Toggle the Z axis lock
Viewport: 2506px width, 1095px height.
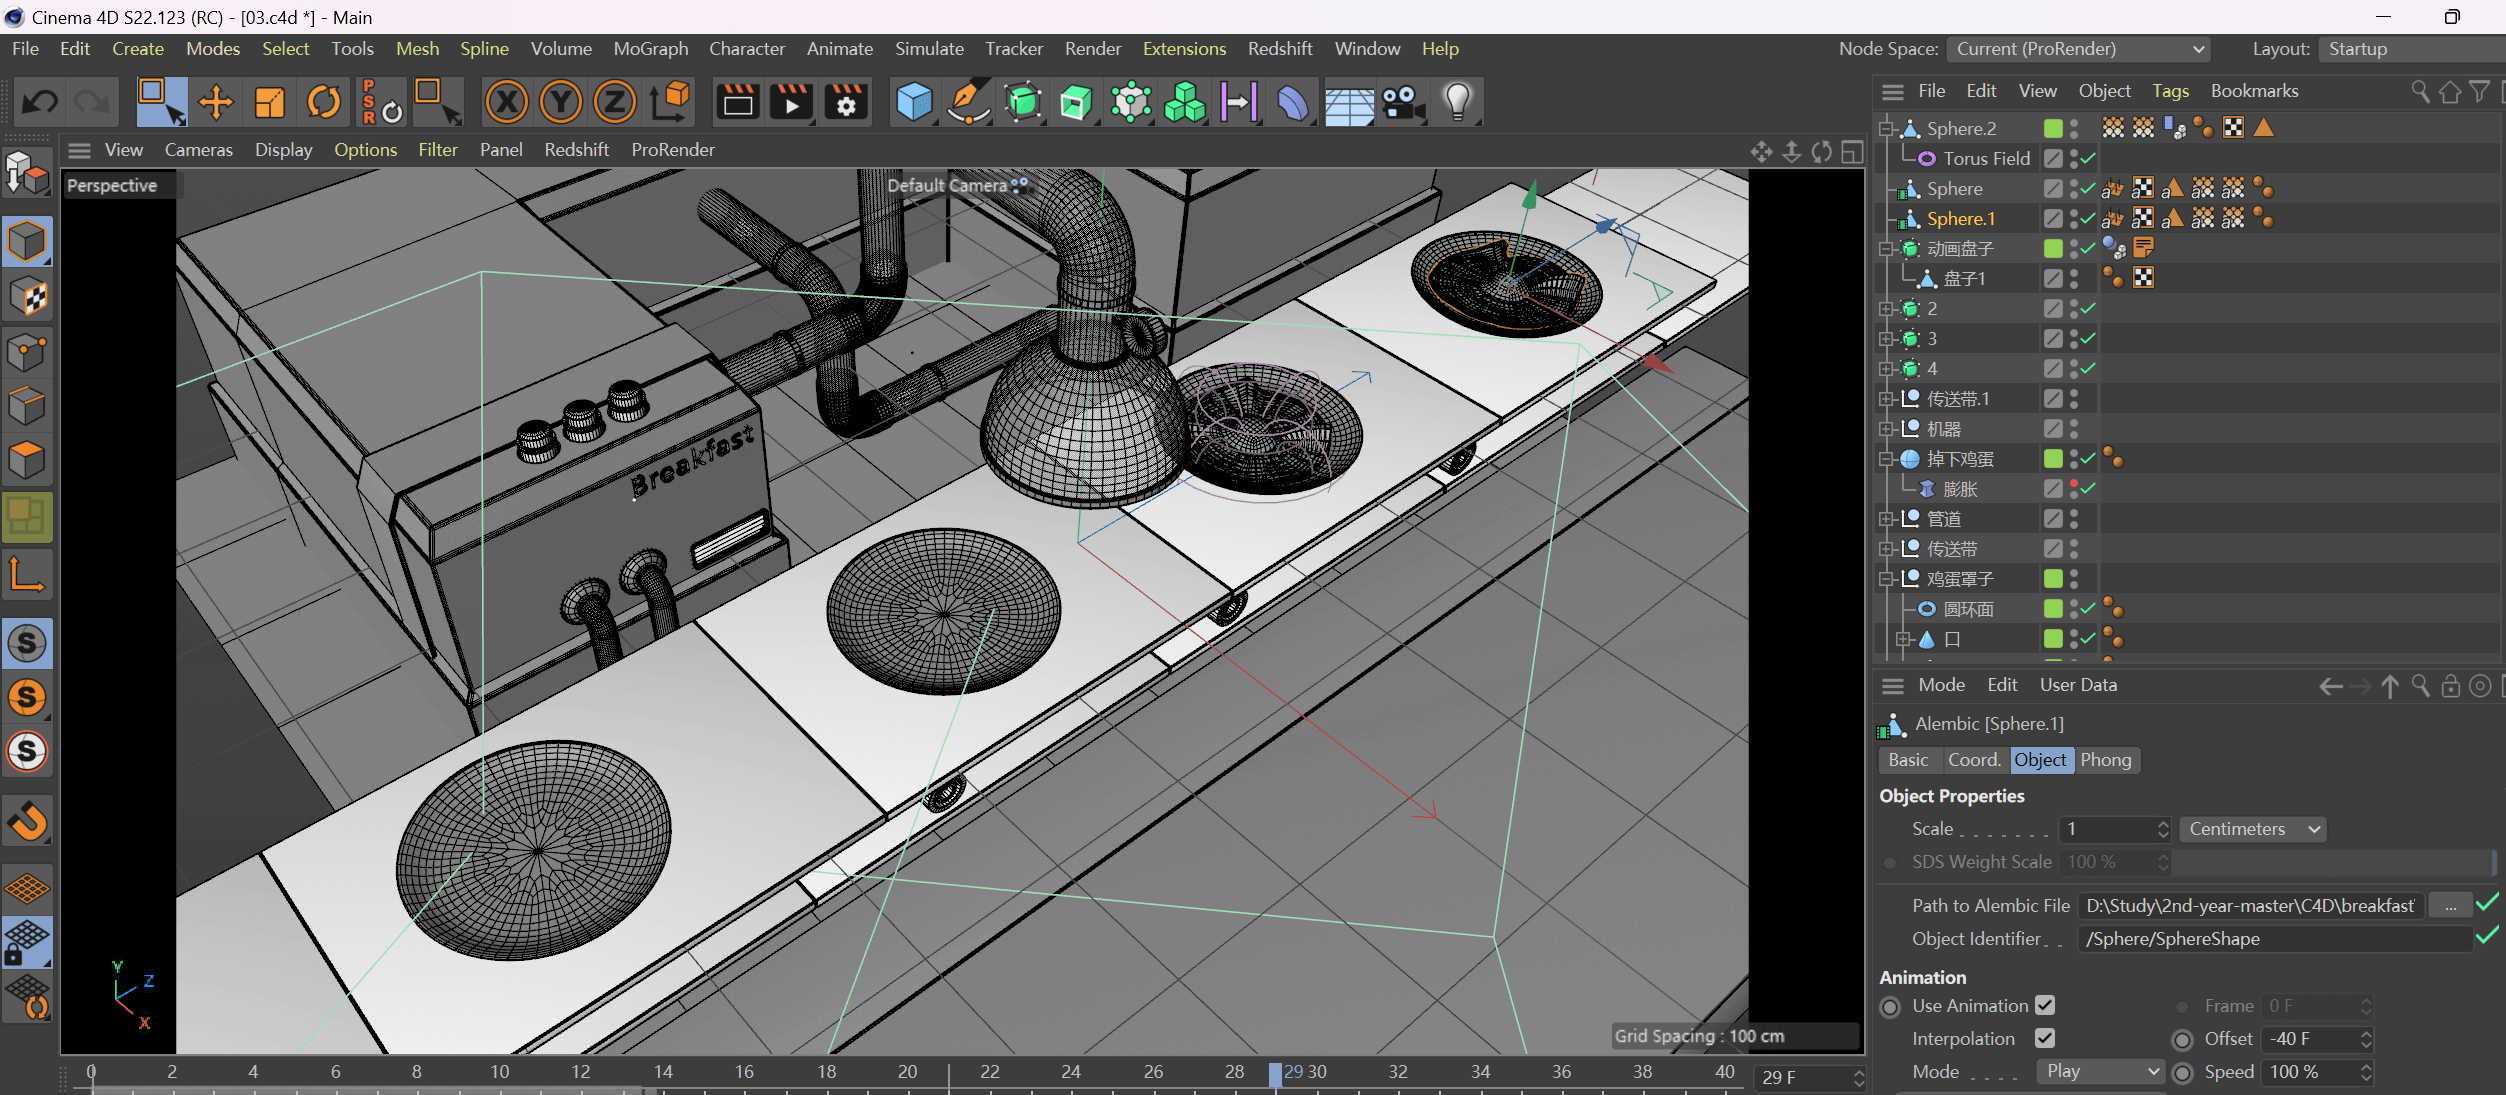pos(614,101)
